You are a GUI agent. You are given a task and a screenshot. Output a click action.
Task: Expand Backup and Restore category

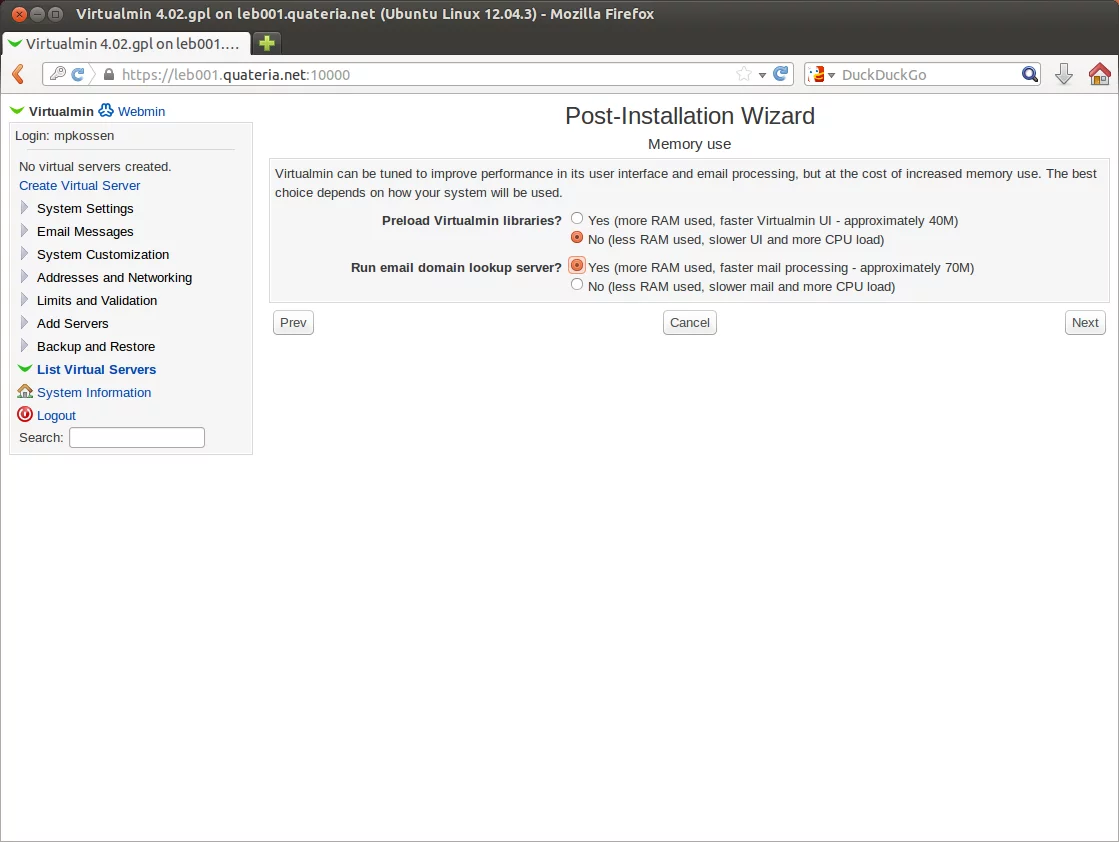coord(24,345)
